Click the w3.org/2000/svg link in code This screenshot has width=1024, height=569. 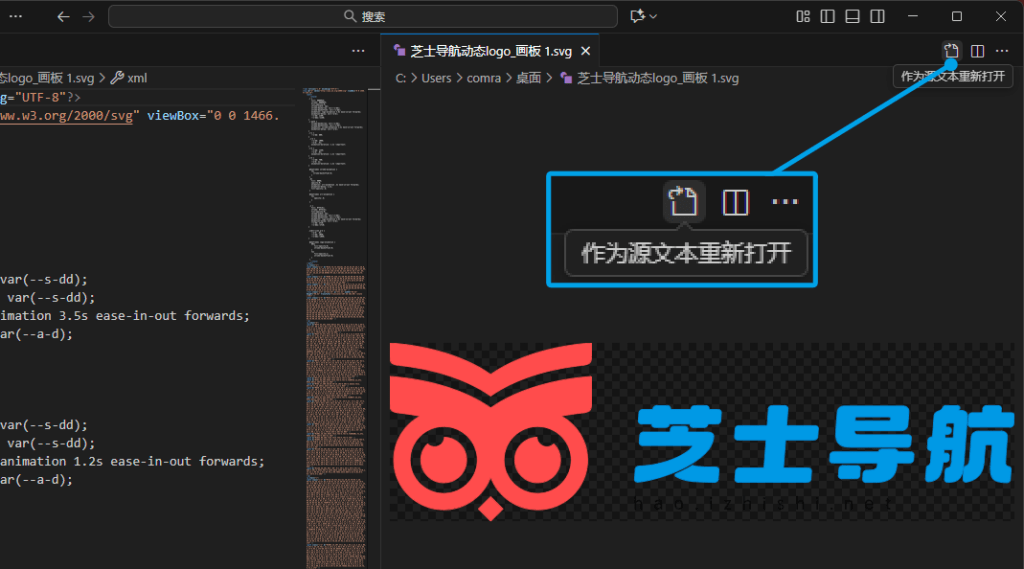click(66, 116)
